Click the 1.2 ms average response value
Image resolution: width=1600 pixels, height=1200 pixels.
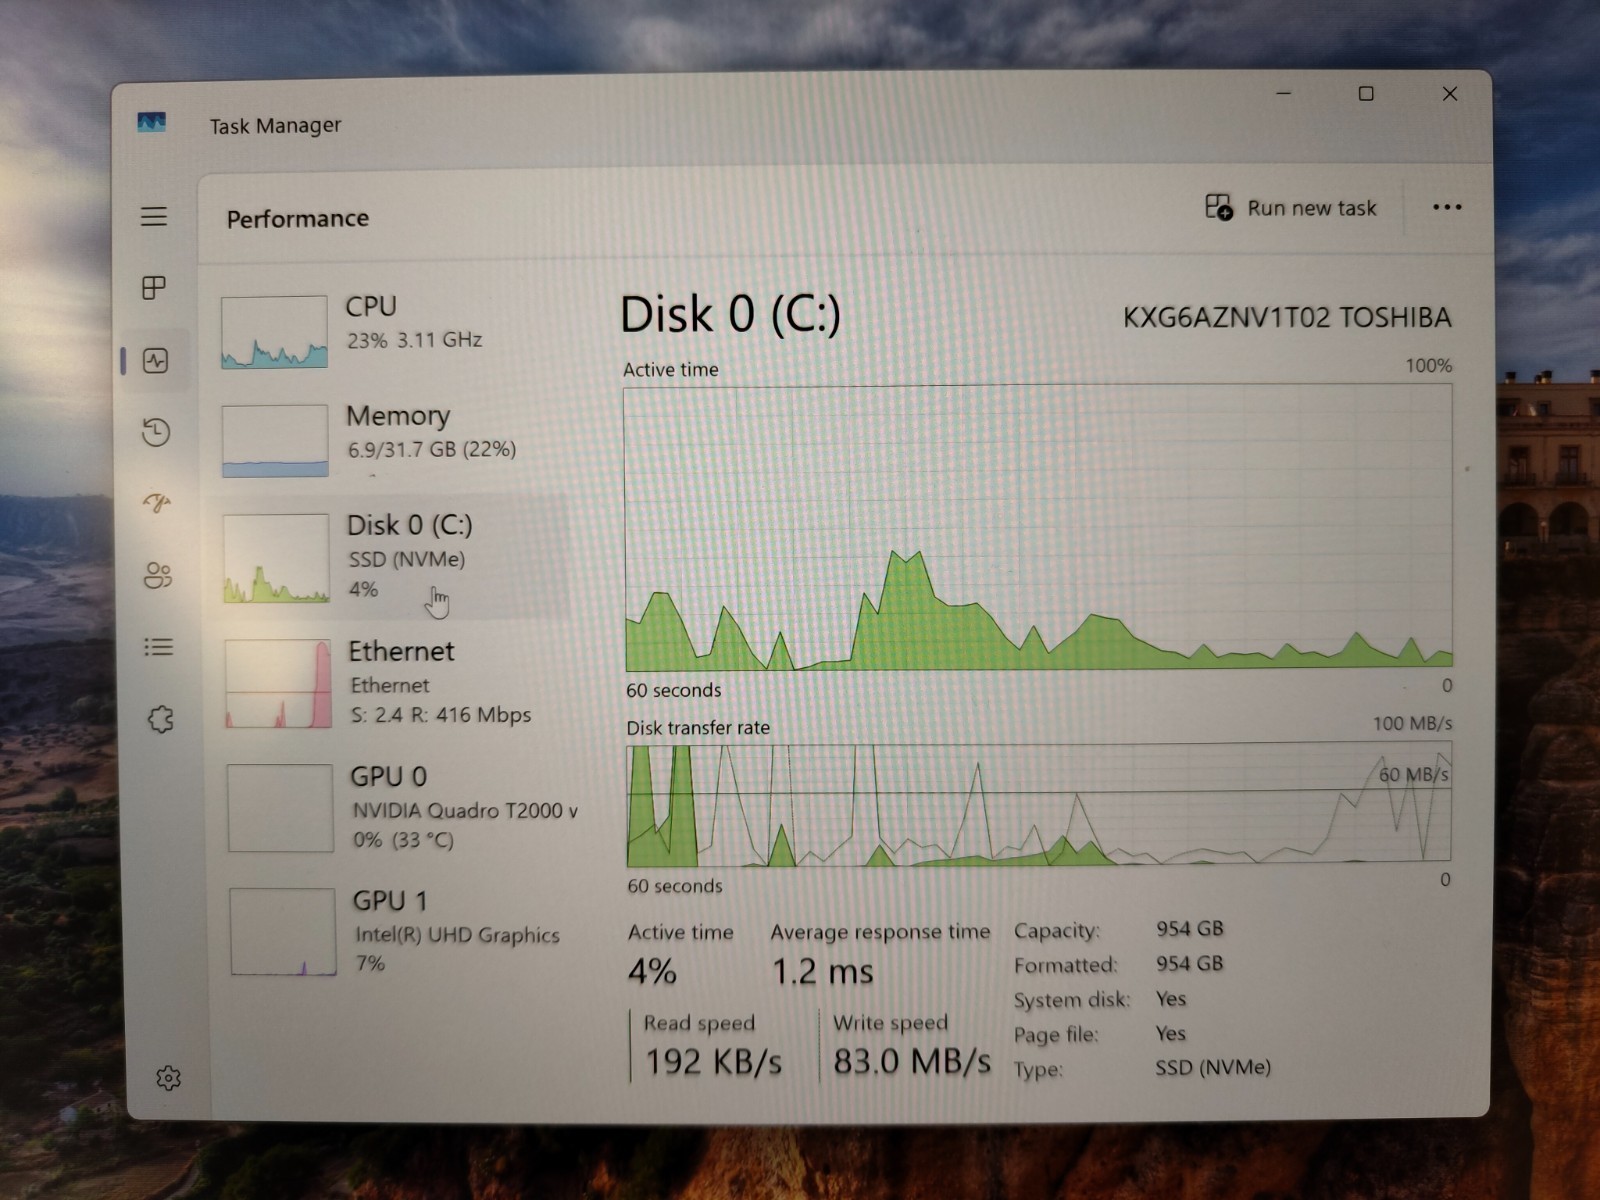pyautogui.click(x=823, y=971)
